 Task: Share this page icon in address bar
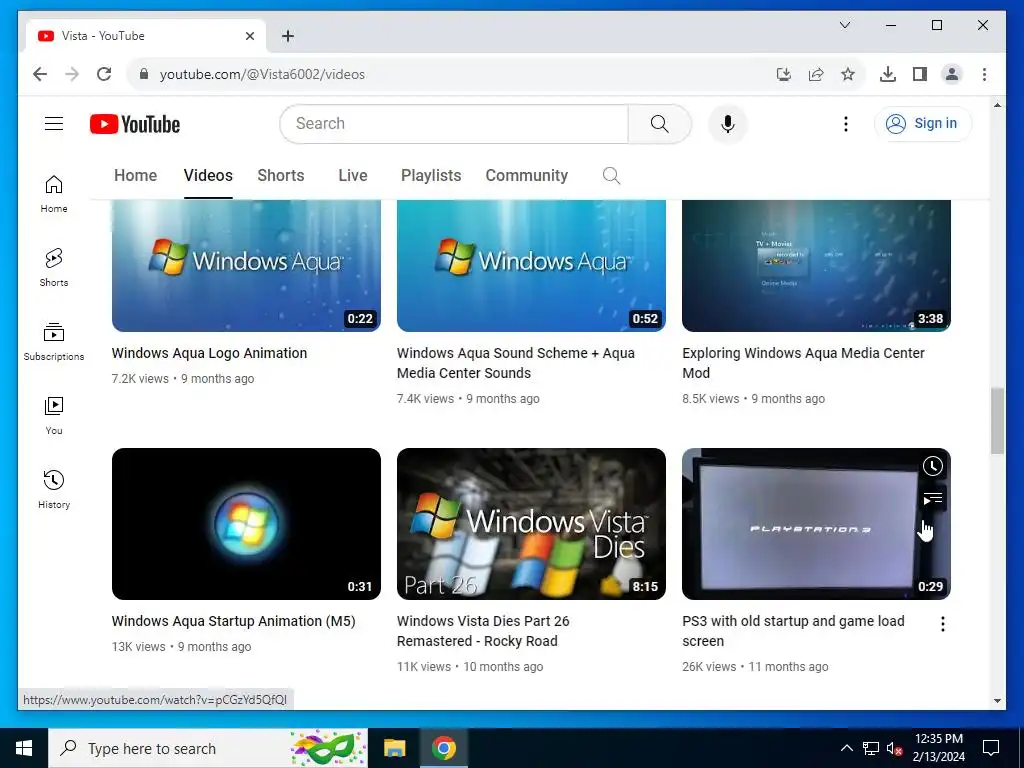point(816,74)
